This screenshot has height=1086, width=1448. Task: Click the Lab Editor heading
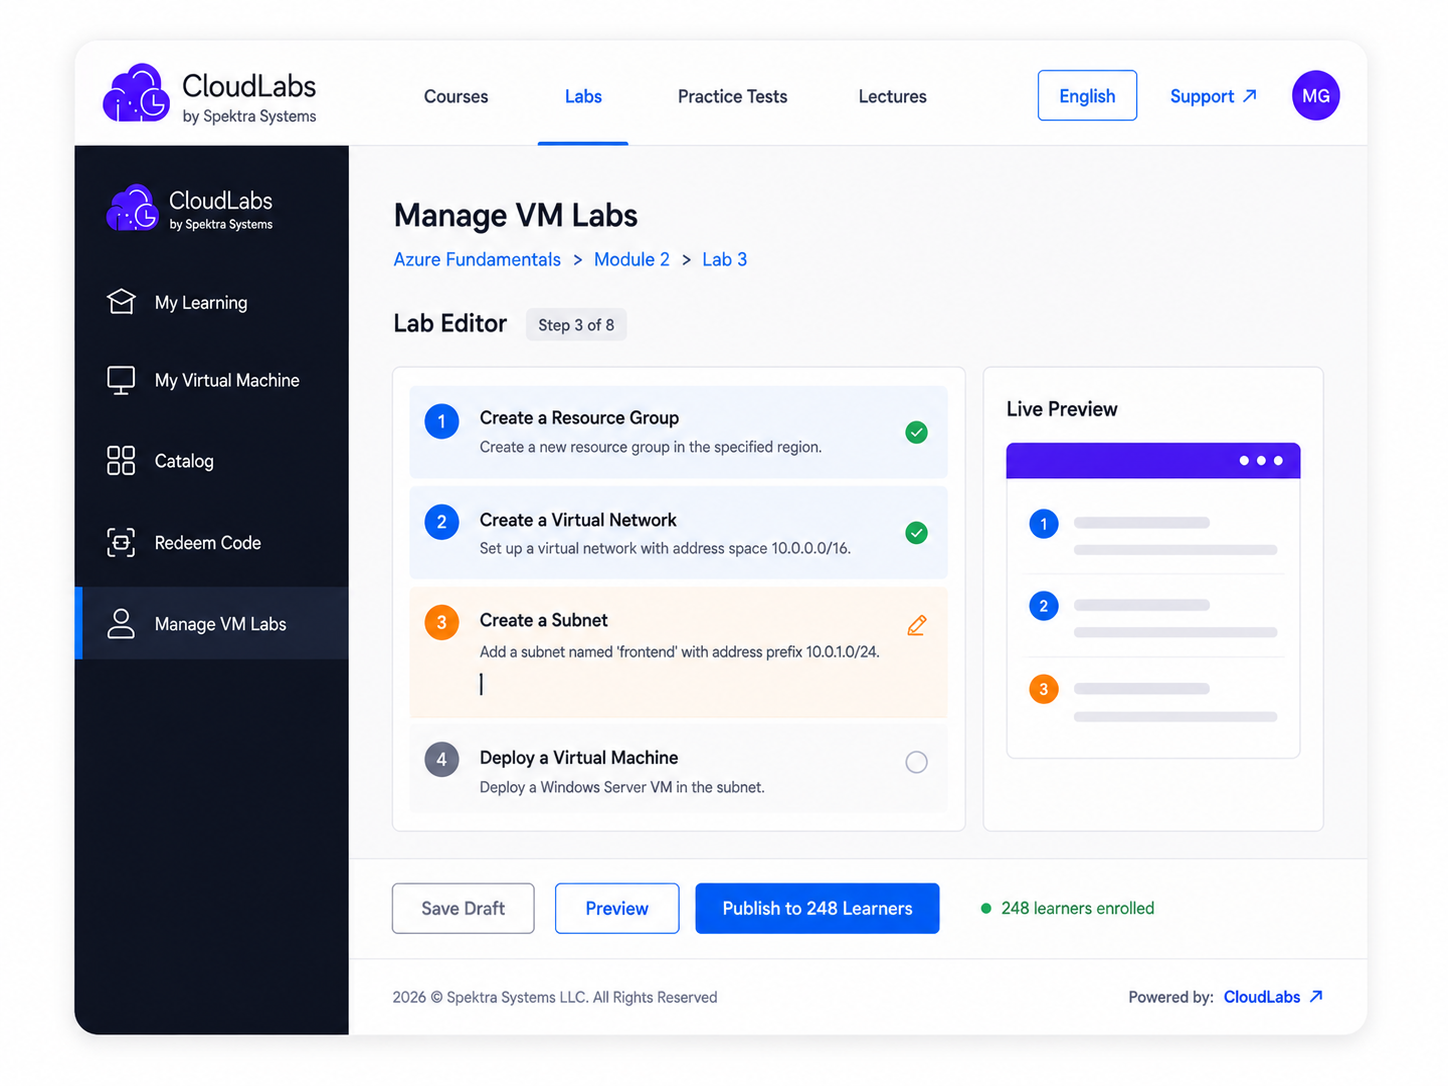point(450,323)
